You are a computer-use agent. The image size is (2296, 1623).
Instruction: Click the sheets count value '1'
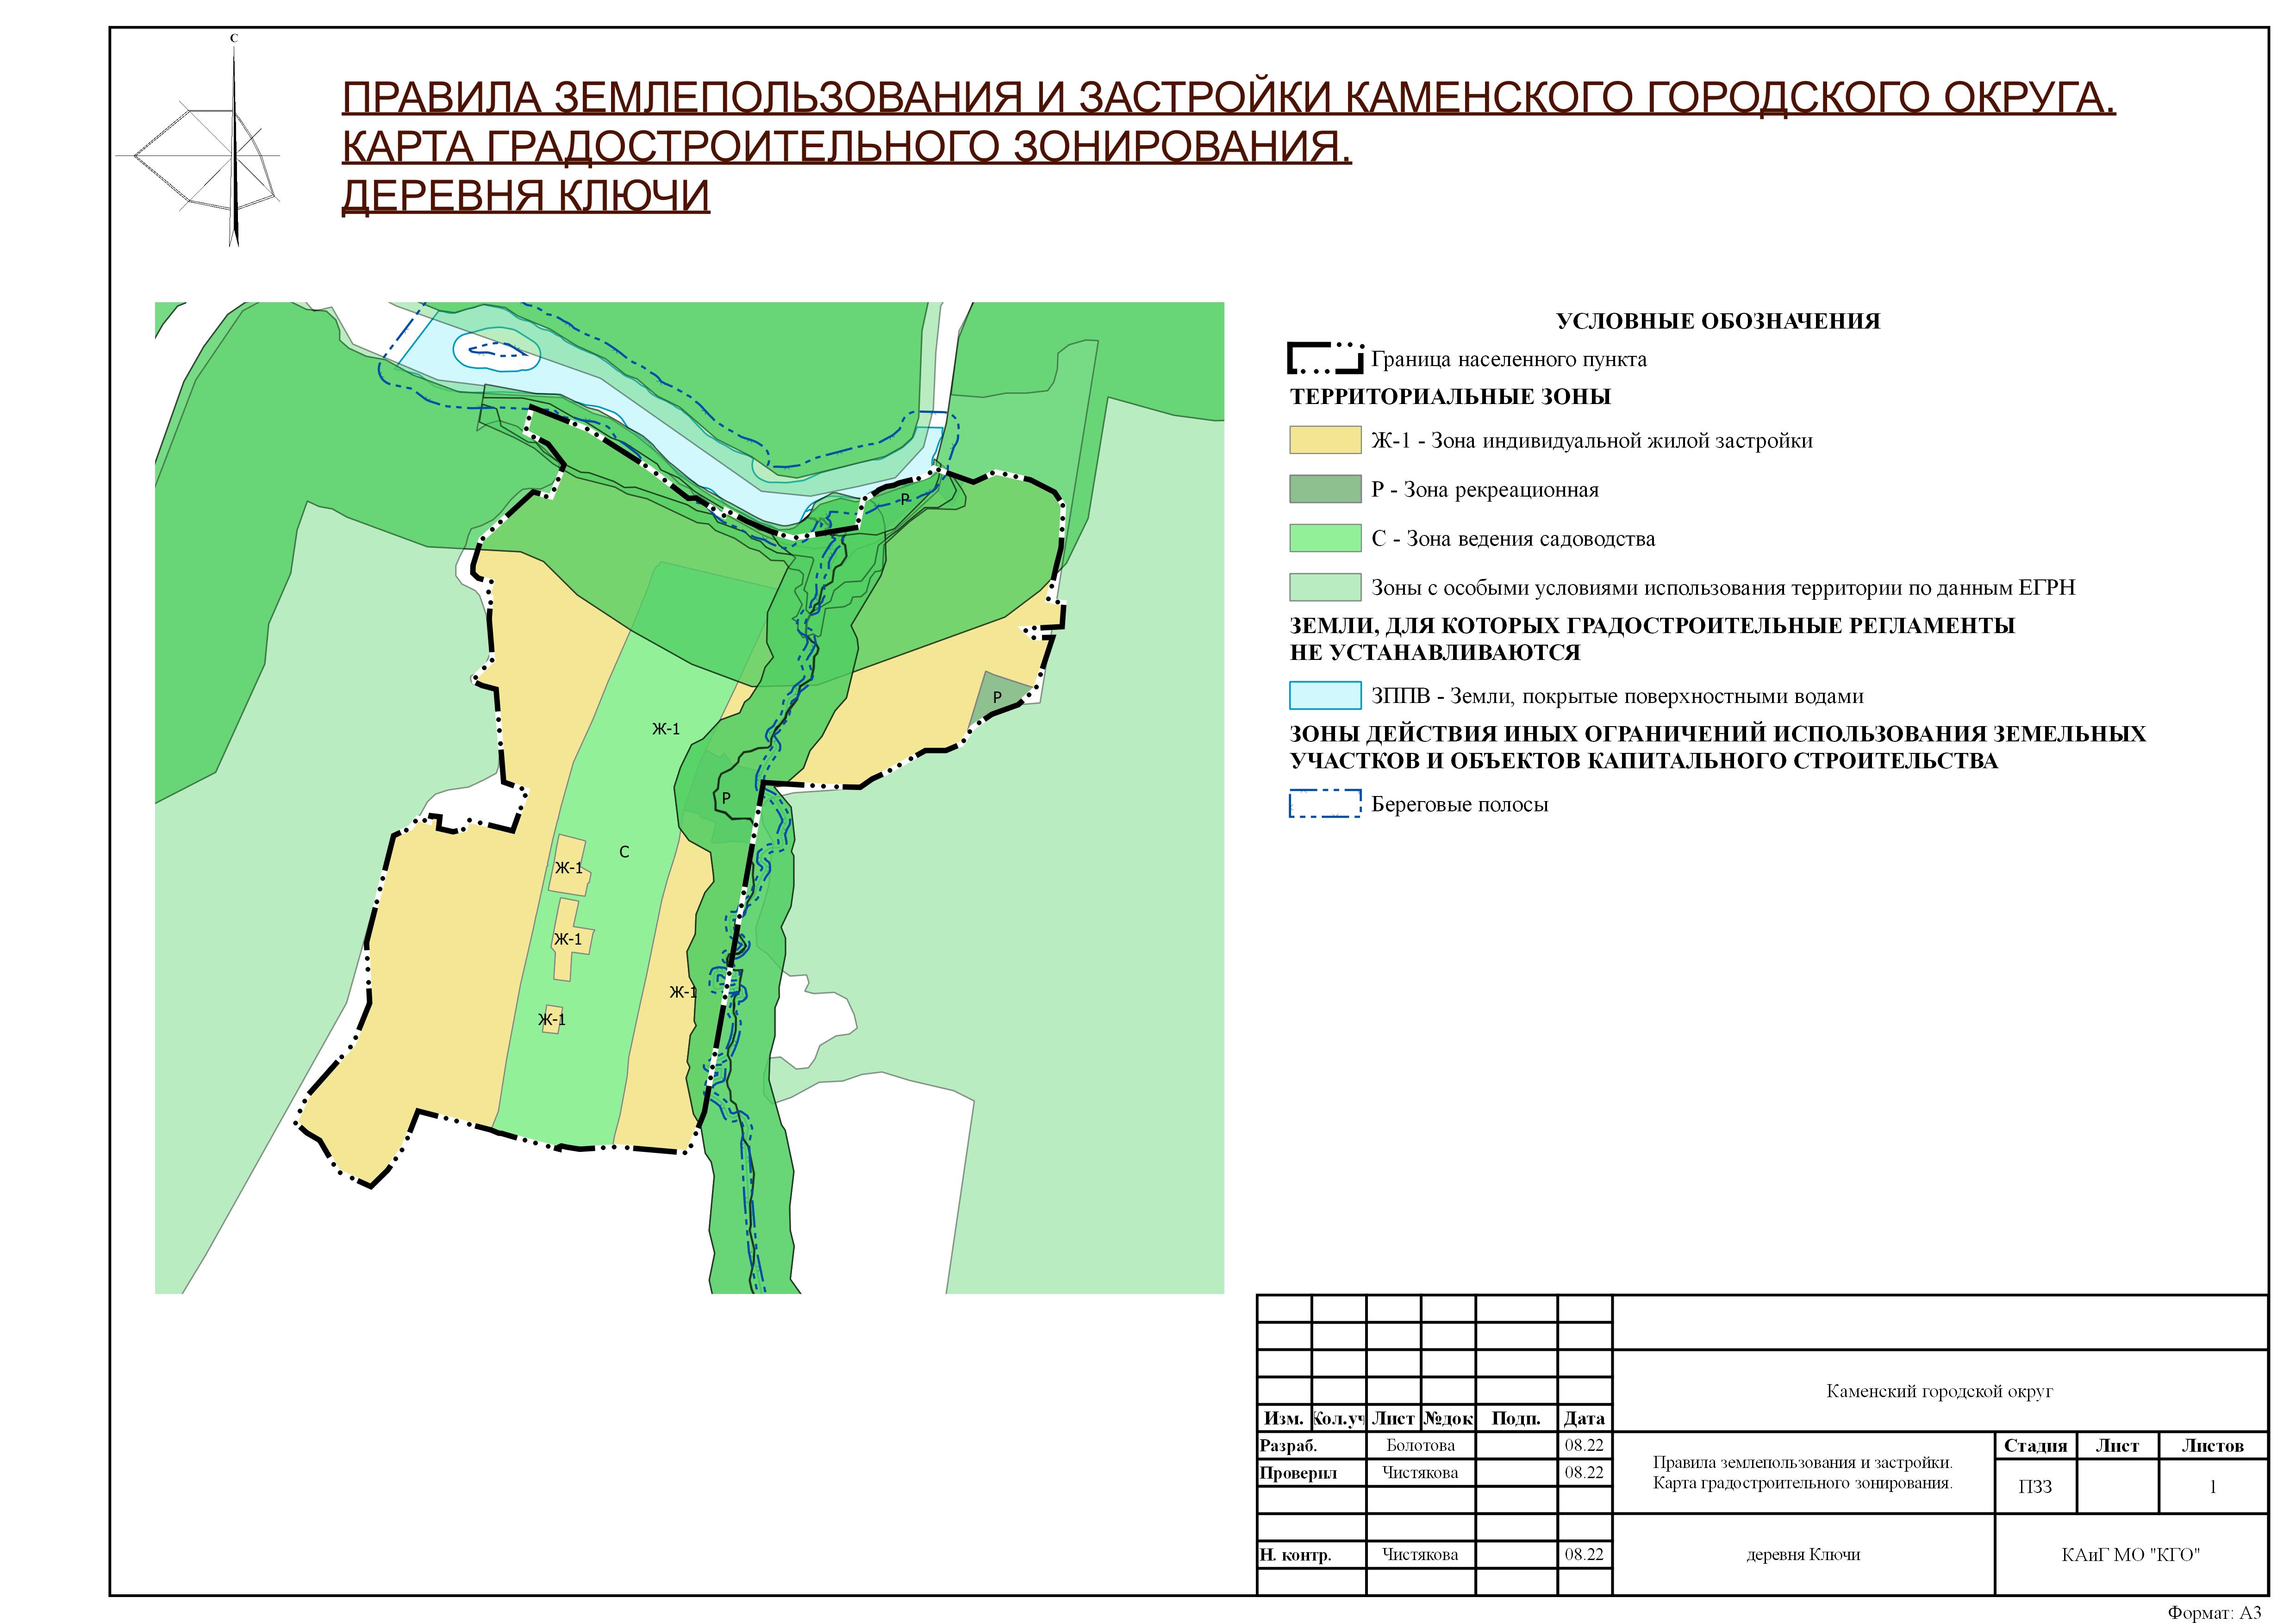(x=2213, y=1487)
